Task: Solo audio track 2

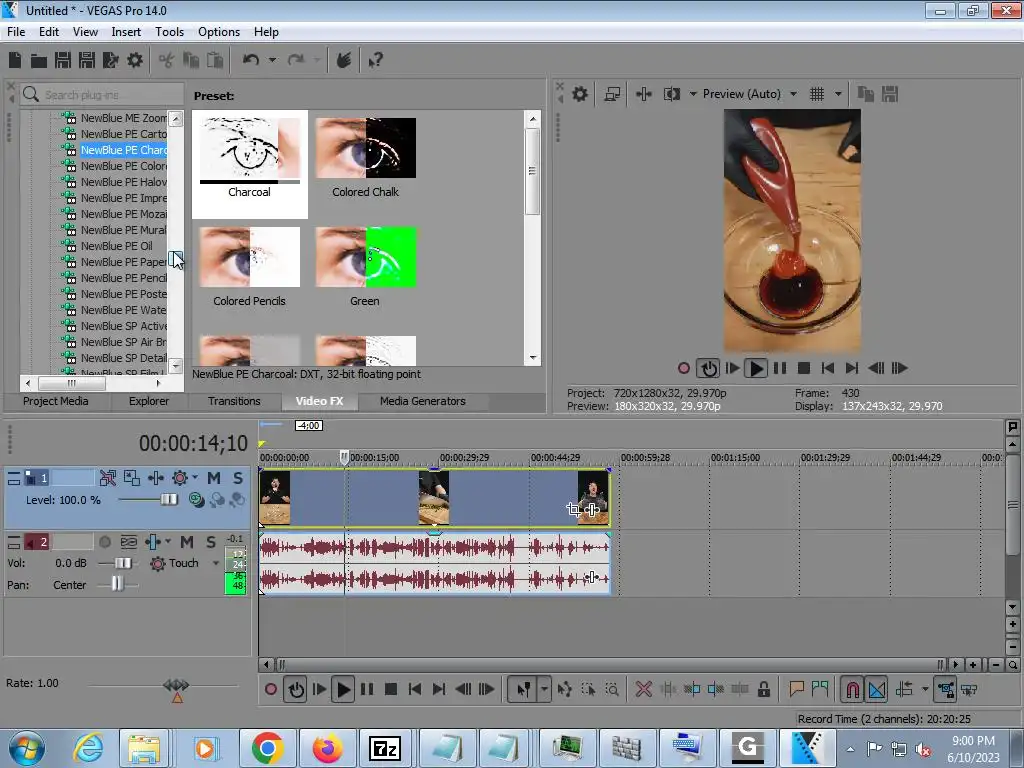Action: pyautogui.click(x=210, y=541)
